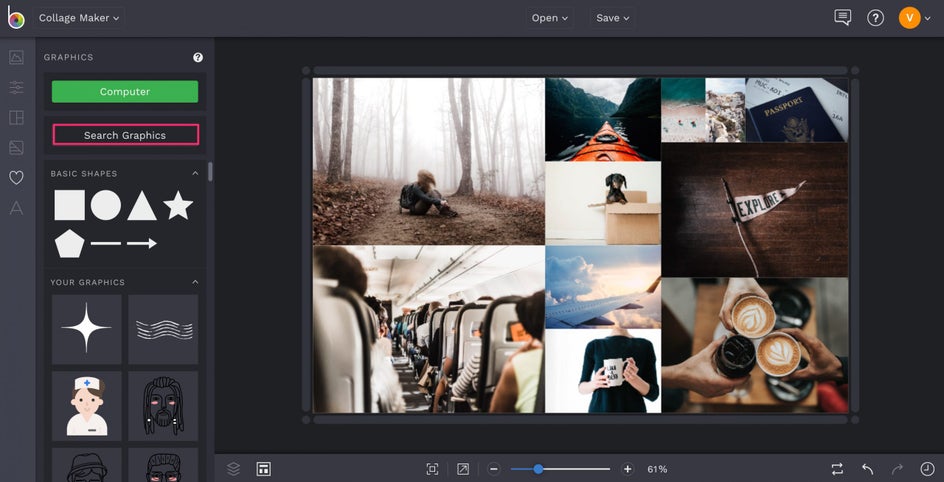
Task: Click the 61% zoom value
Action: click(x=657, y=469)
